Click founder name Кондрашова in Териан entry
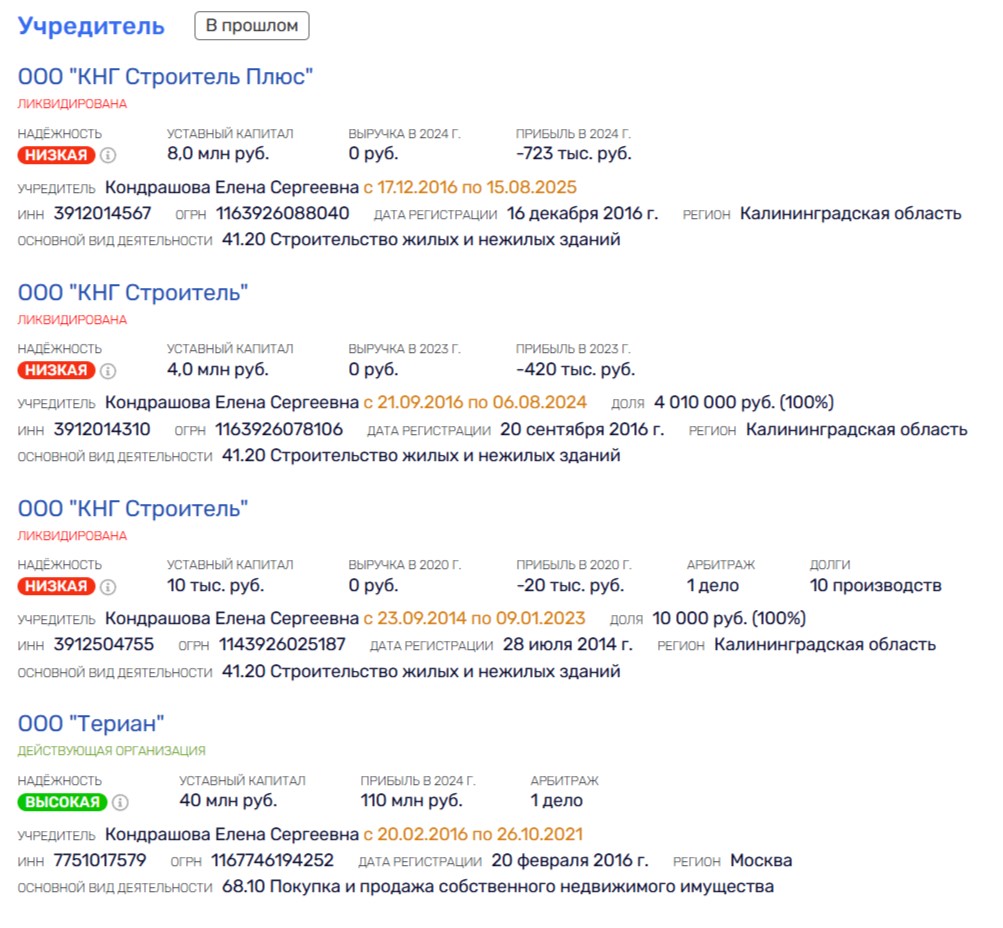Image resolution: width=1003 pixels, height=928 pixels. coord(231,834)
